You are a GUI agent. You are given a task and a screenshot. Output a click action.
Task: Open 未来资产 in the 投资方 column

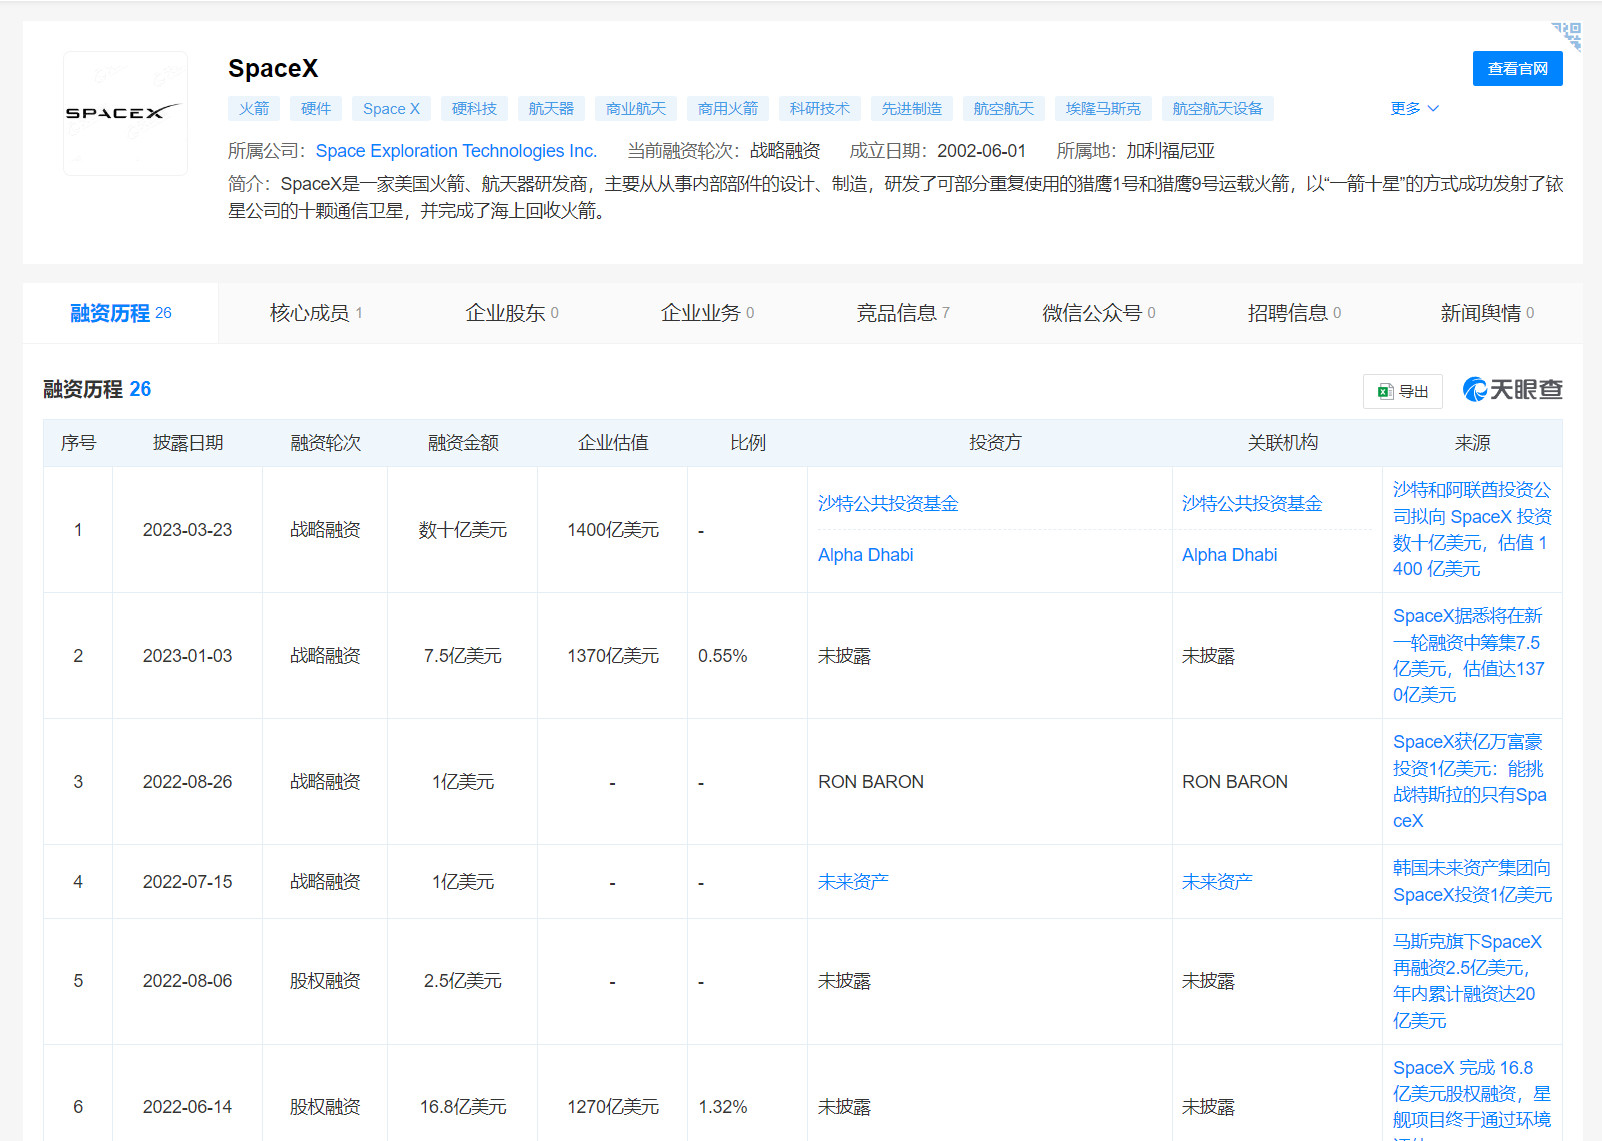(853, 882)
